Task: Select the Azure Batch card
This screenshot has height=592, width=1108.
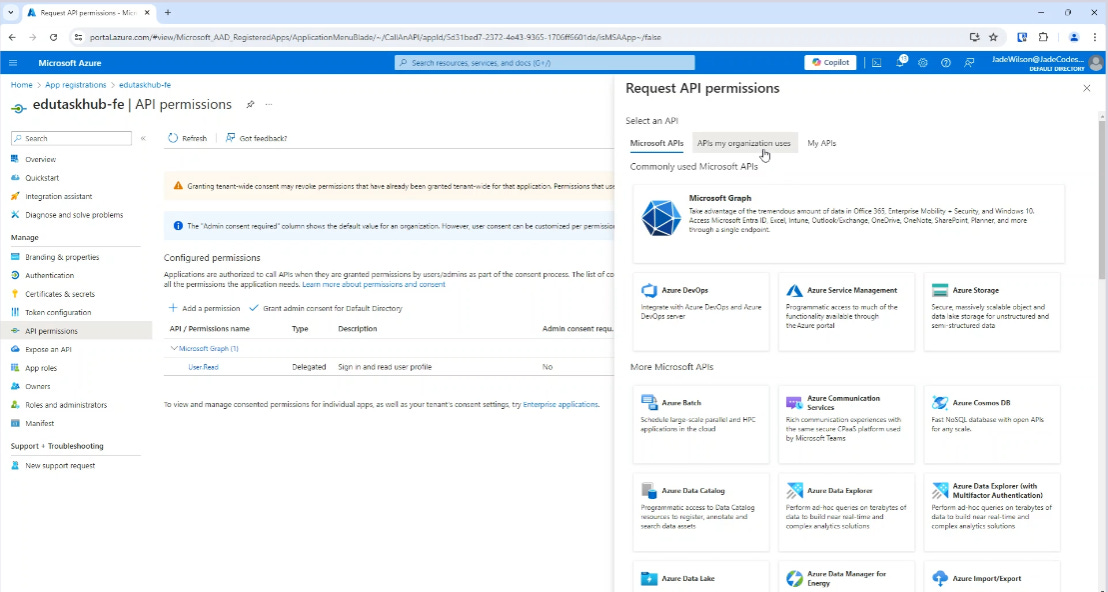Action: point(701,424)
